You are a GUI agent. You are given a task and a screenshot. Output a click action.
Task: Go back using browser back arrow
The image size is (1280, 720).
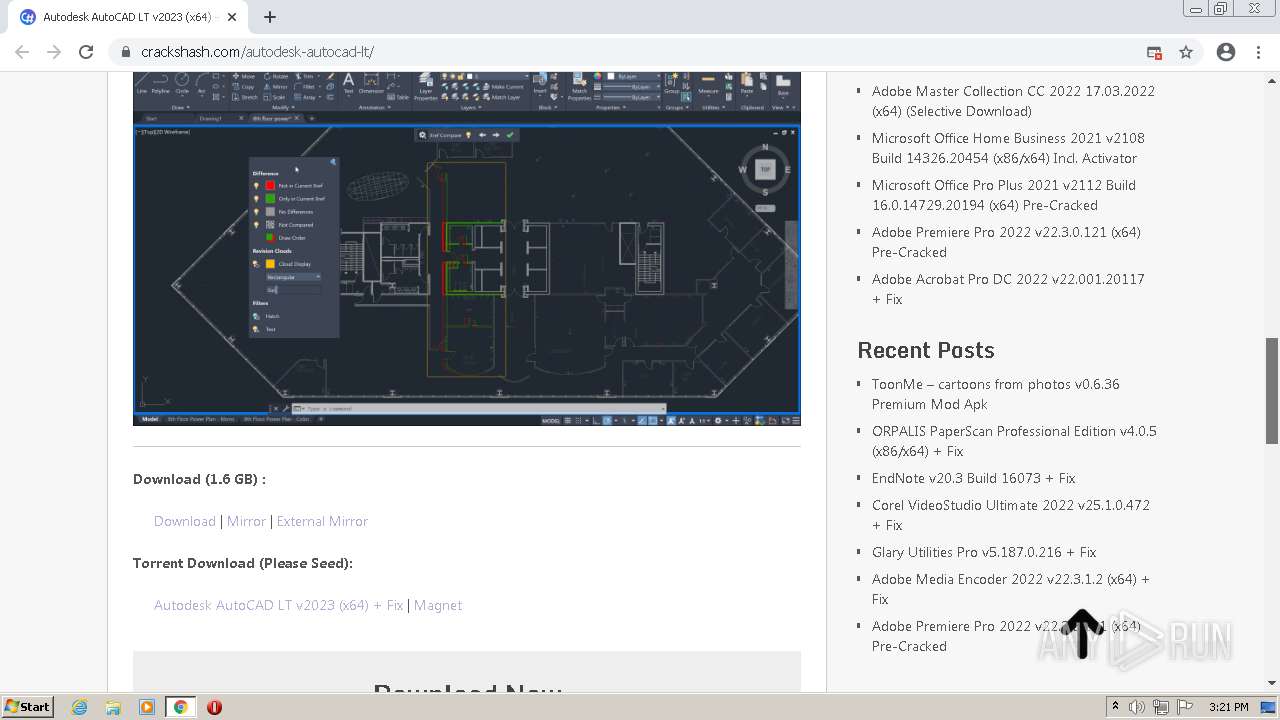click(x=22, y=52)
